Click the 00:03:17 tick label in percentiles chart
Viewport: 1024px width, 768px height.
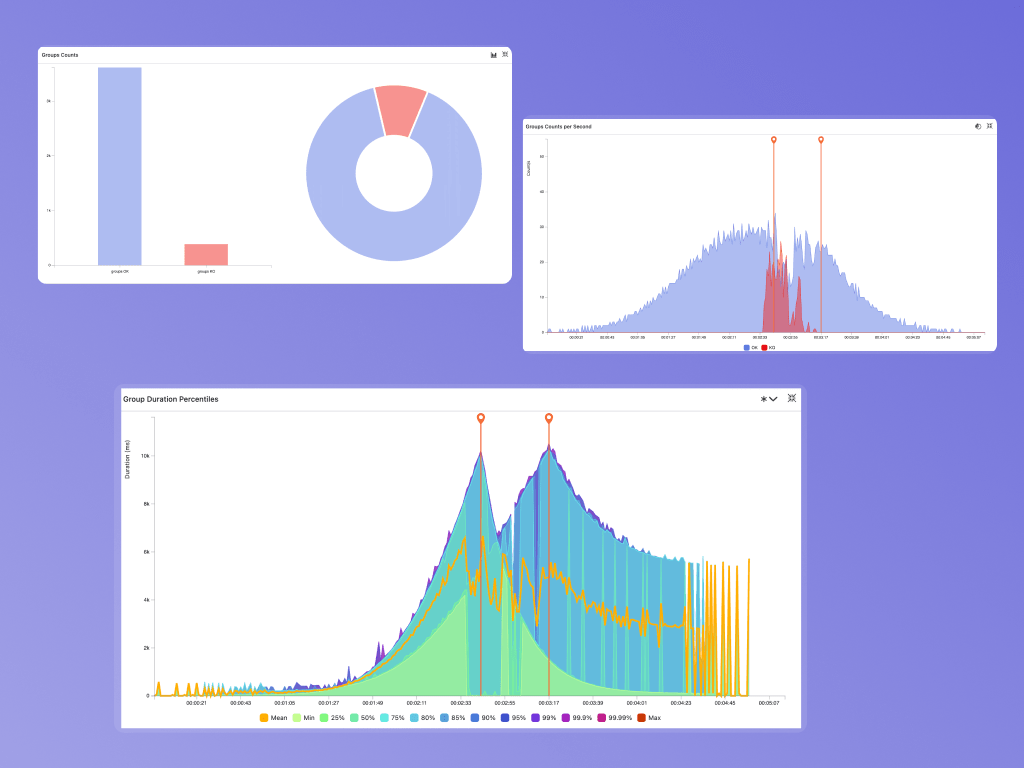[x=549, y=703]
